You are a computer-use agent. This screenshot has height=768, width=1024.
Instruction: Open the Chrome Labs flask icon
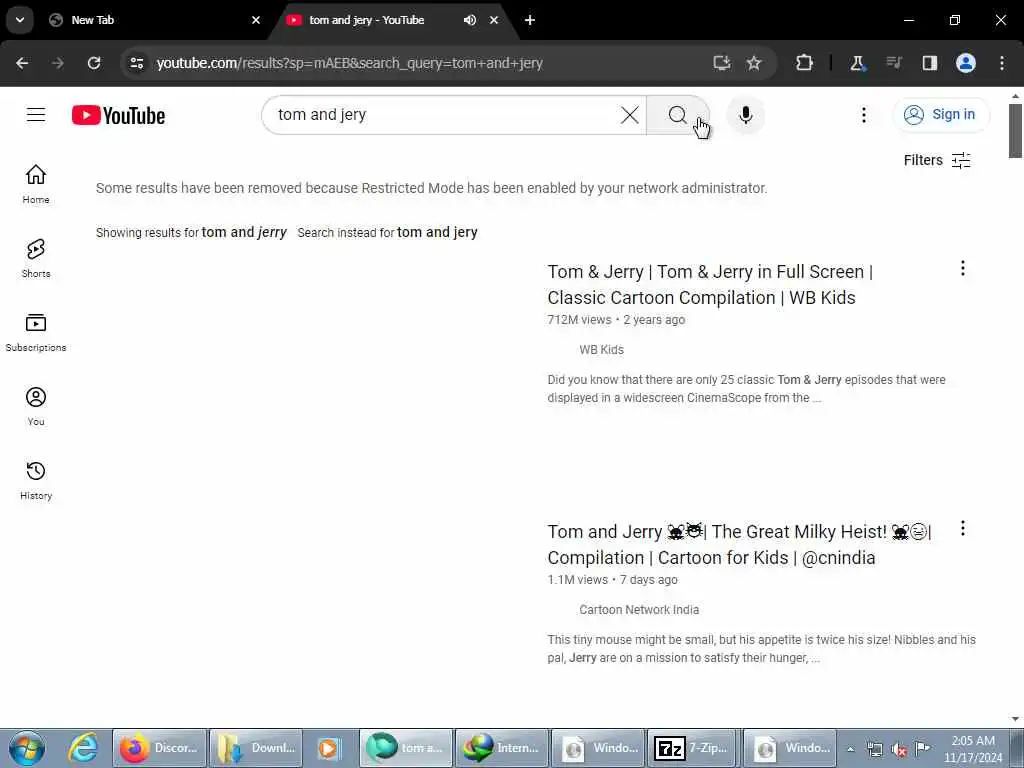[857, 63]
